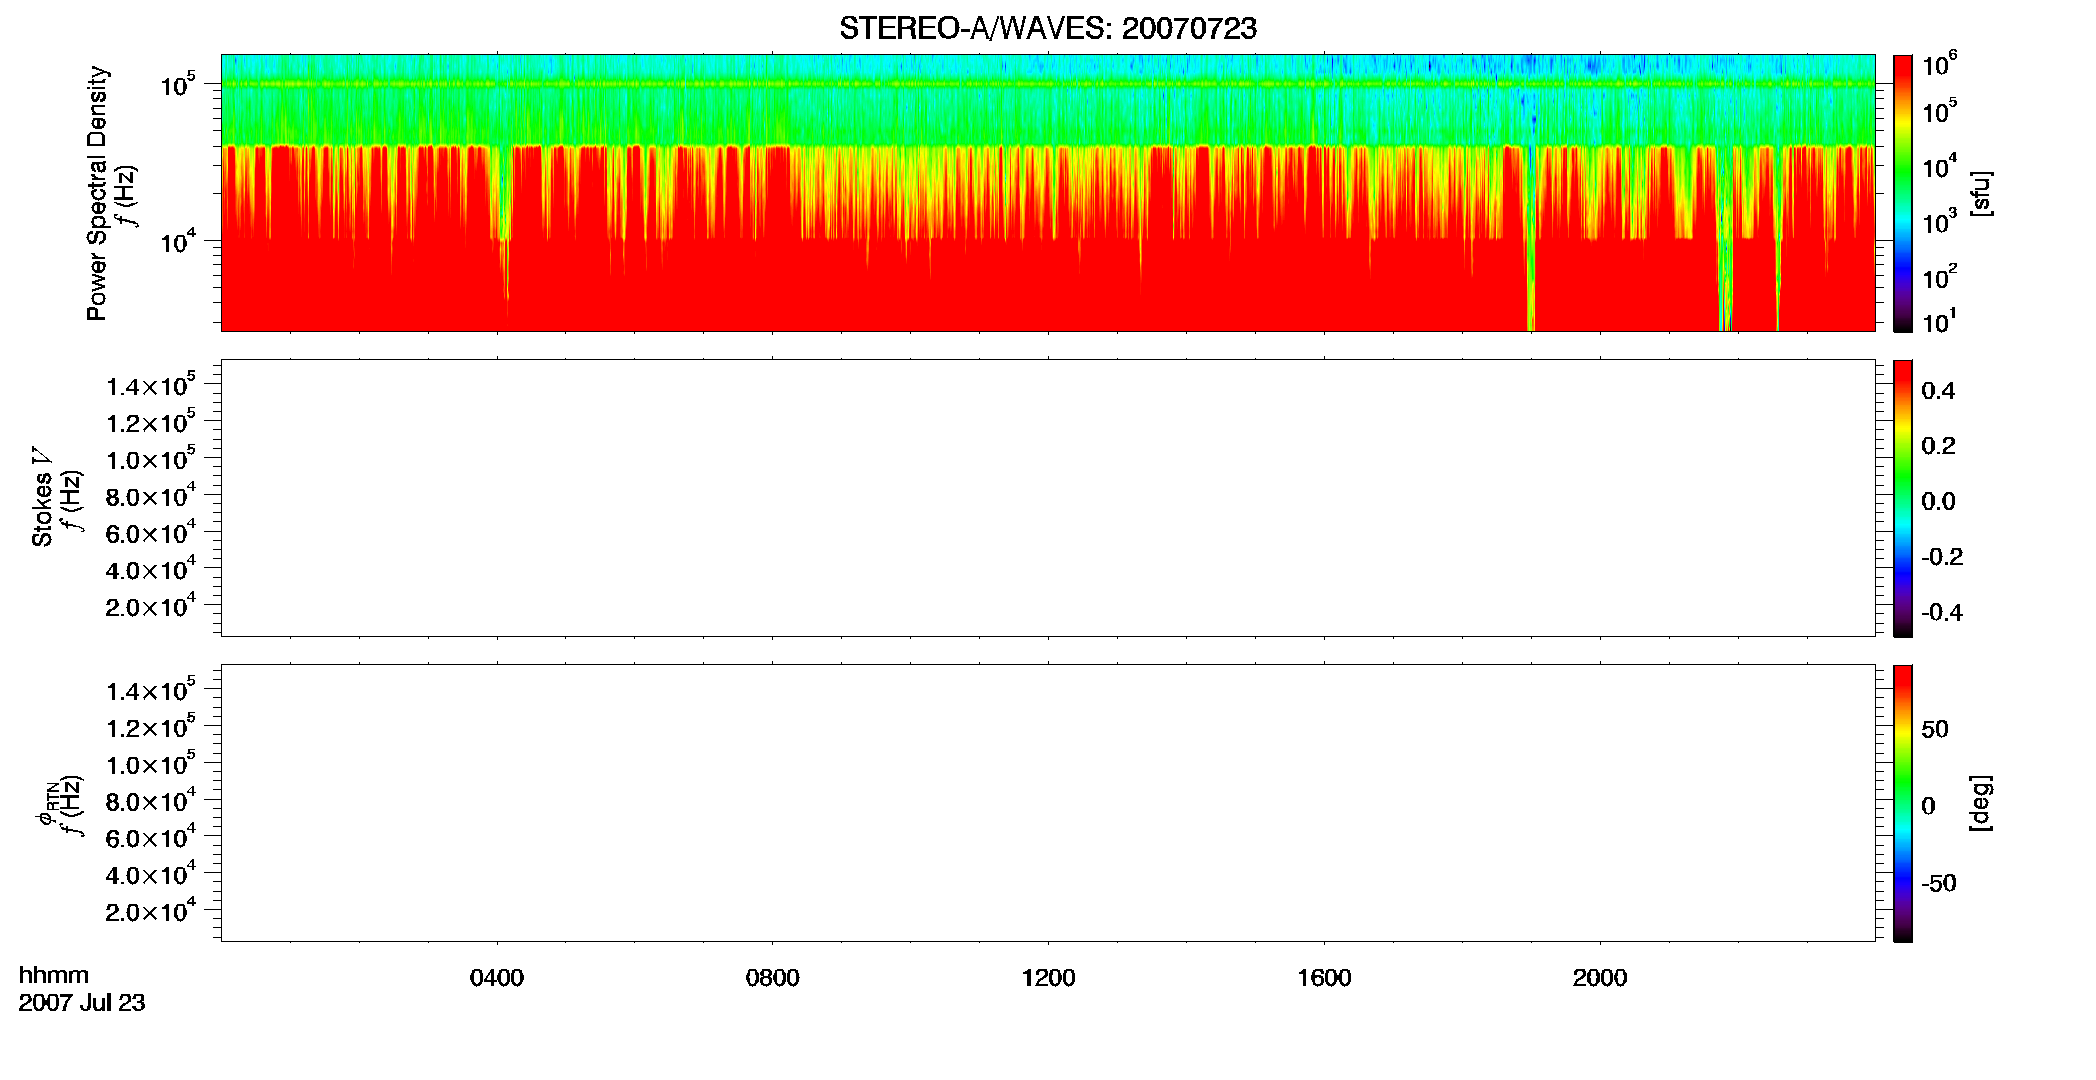The height and width of the screenshot is (1080, 2096).
Task: Click the 0400 time axis label
Action: (x=497, y=978)
